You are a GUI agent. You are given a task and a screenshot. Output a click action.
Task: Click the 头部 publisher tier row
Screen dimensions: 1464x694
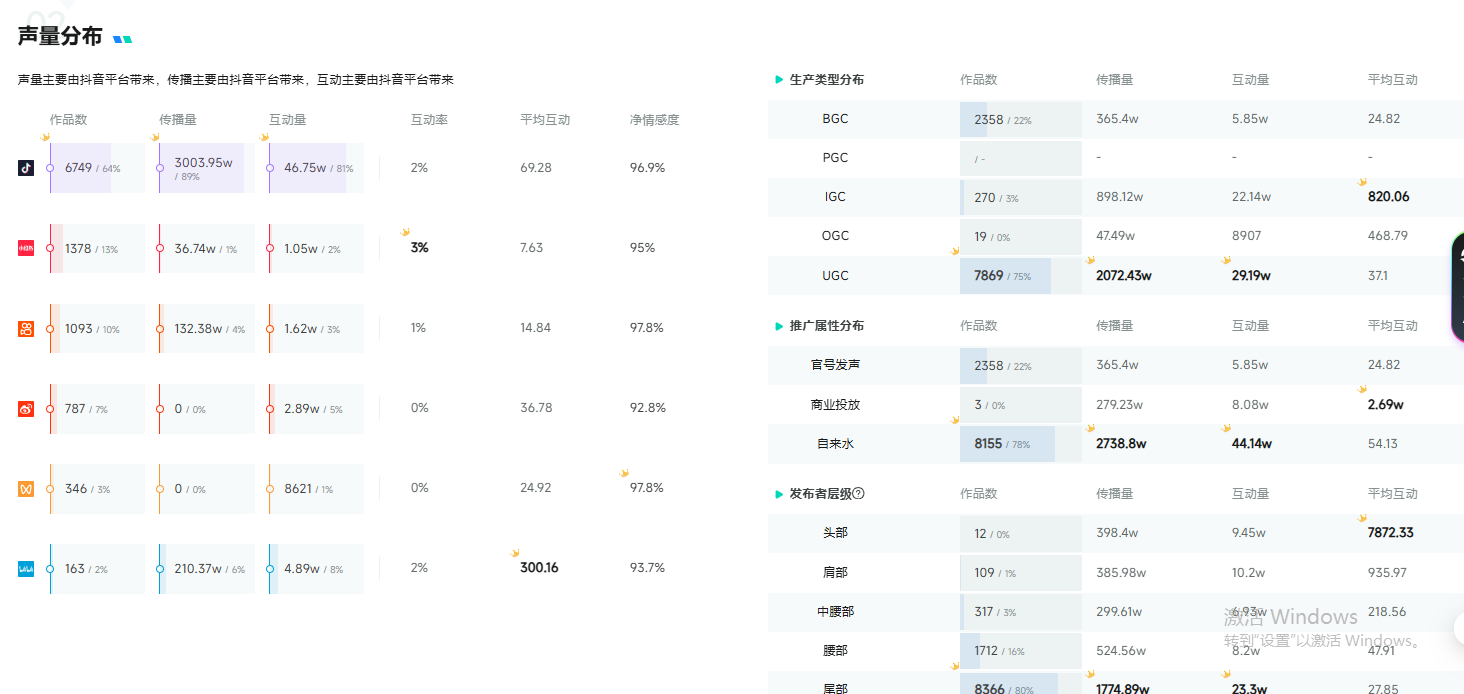(x=835, y=532)
